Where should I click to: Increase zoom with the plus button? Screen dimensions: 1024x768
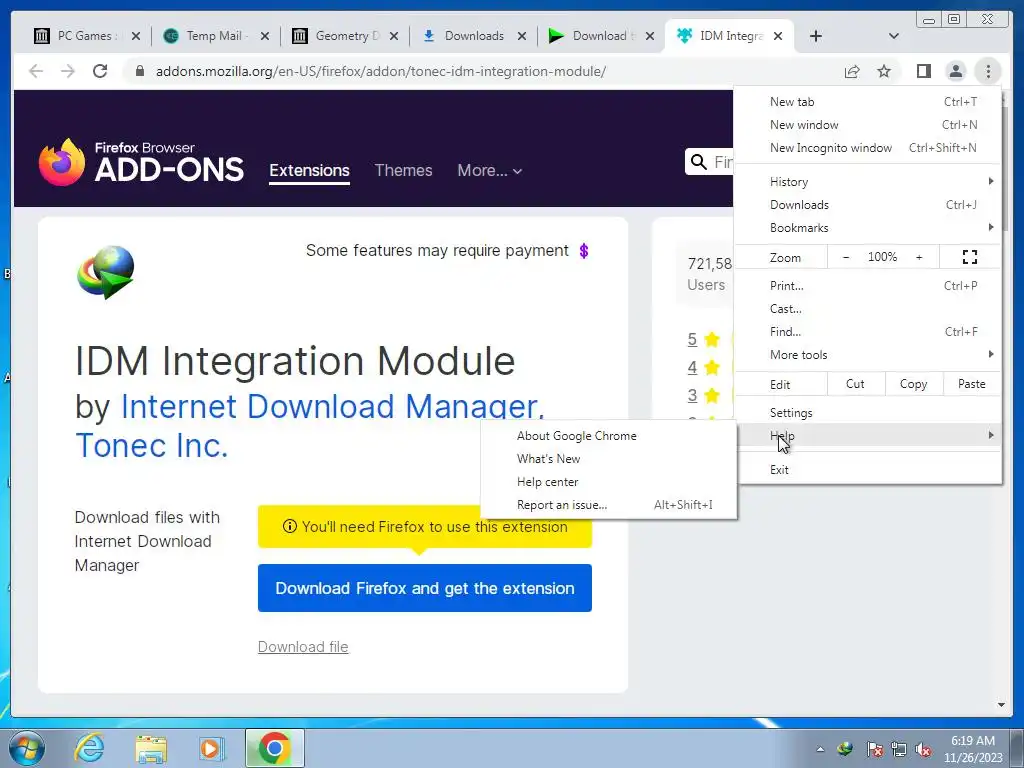[919, 257]
